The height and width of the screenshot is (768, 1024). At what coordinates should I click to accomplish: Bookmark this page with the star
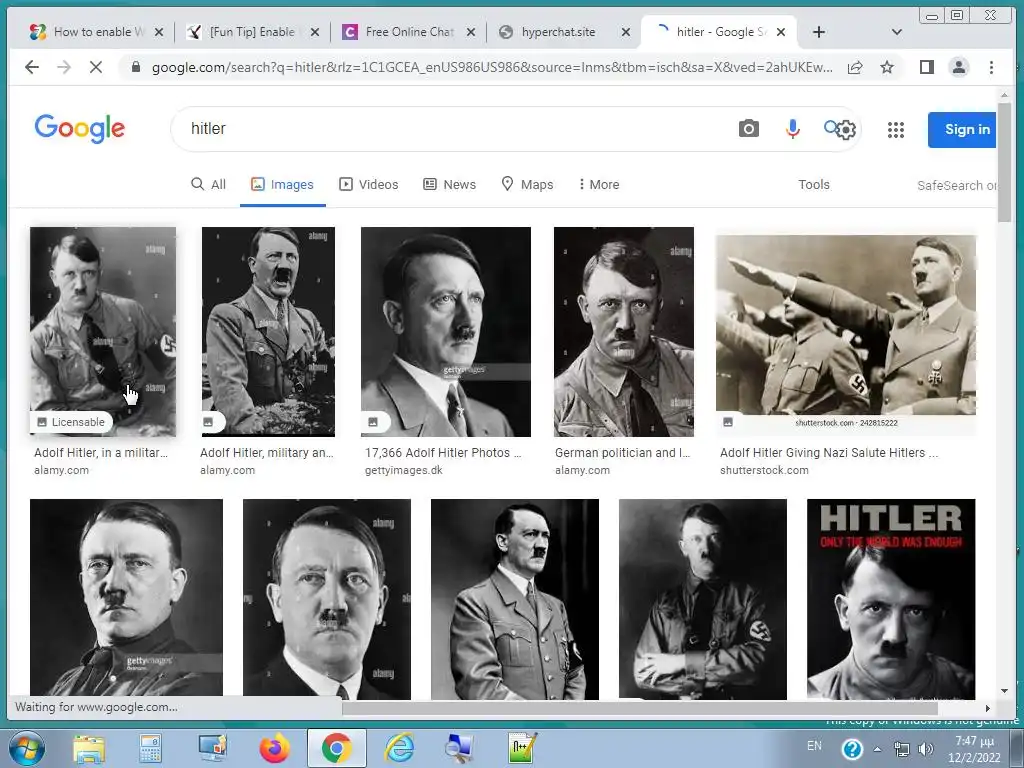click(x=887, y=67)
